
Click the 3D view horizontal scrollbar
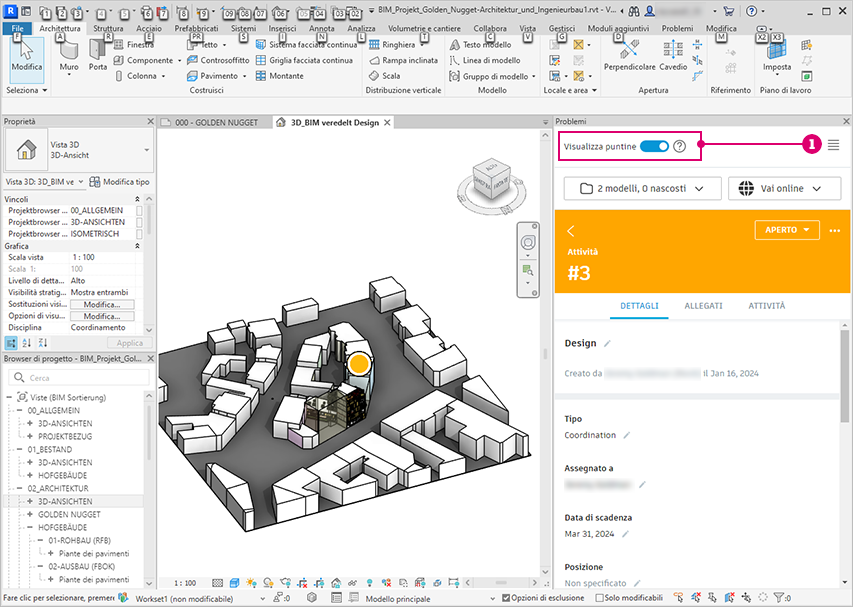(x=500, y=583)
